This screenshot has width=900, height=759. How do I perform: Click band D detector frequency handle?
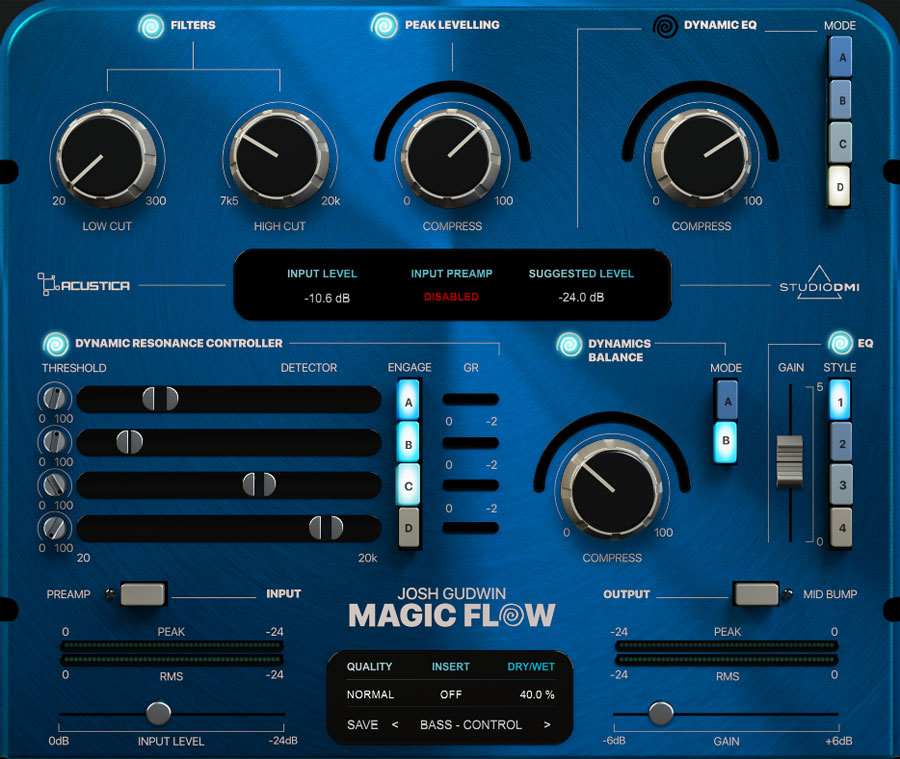tap(326, 528)
